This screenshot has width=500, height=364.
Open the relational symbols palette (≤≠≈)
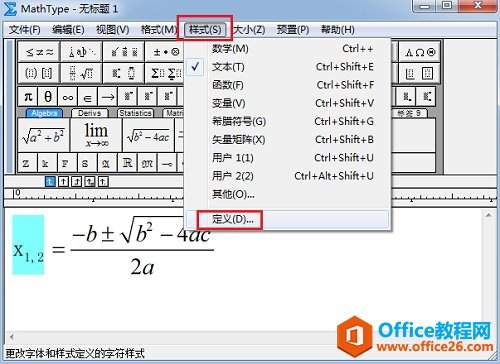pos(39,52)
